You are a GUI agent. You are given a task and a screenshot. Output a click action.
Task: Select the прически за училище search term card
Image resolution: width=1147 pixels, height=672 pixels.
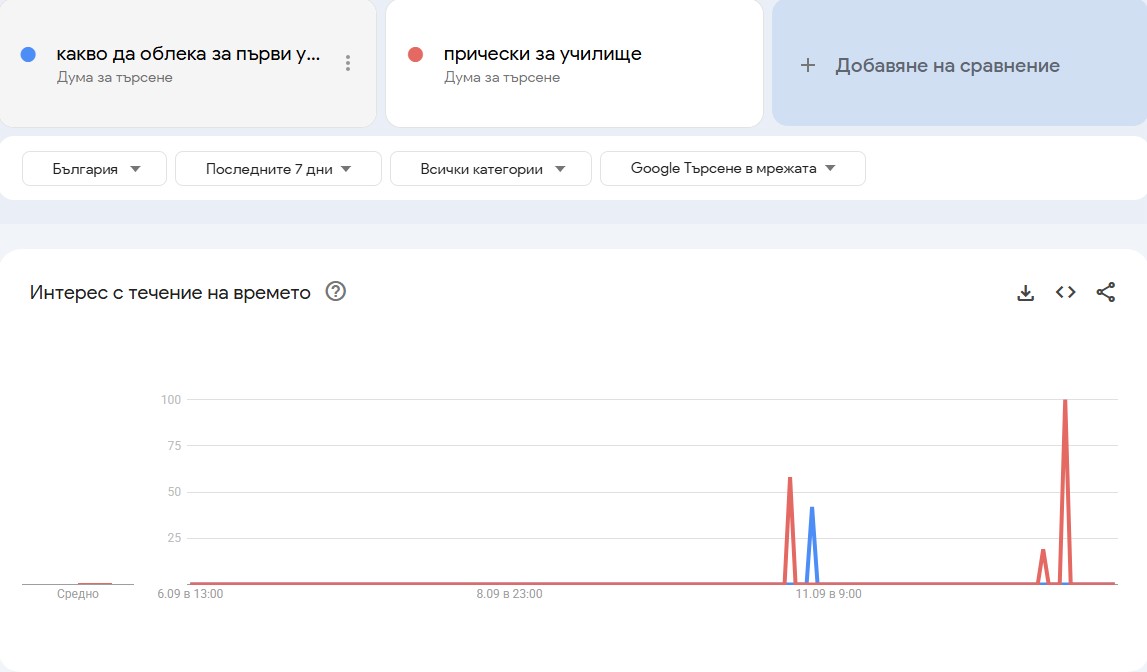tap(573, 62)
